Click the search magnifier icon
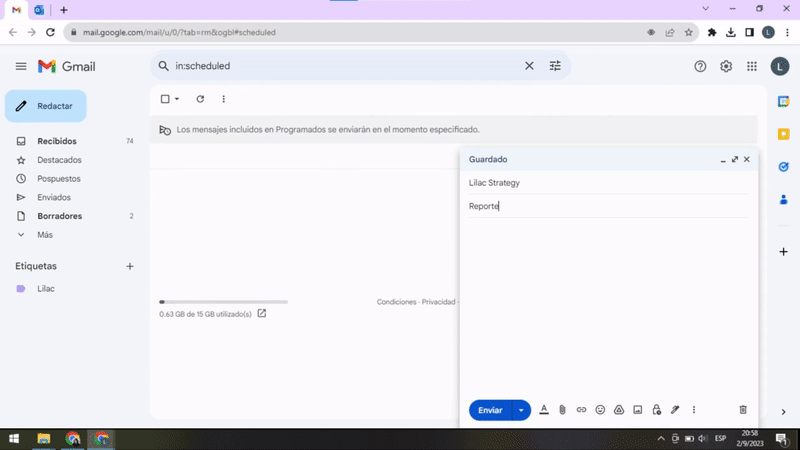Screen dimensions: 800x450 163,66
